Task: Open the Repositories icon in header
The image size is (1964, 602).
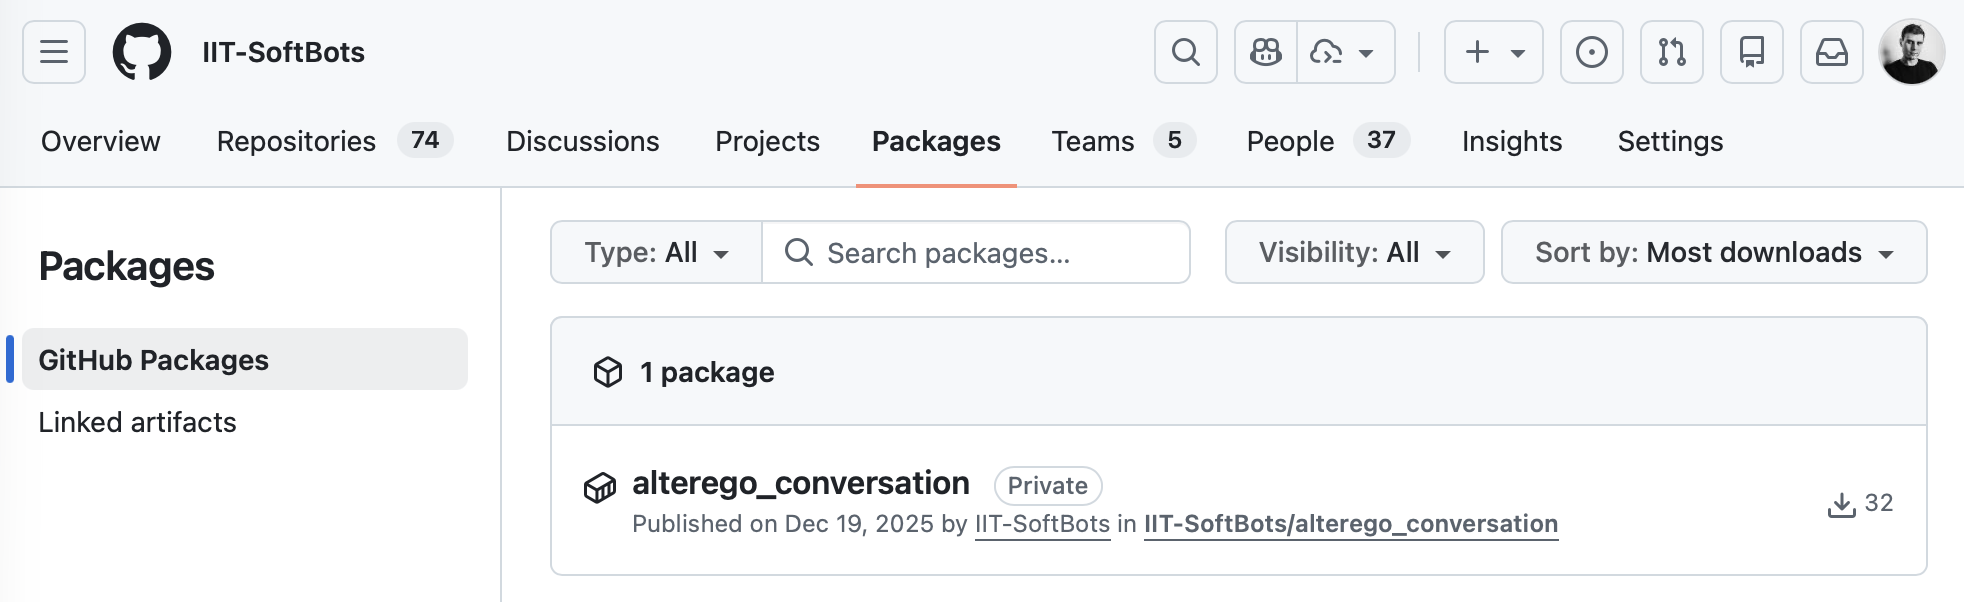Action: pyautogui.click(x=1752, y=52)
